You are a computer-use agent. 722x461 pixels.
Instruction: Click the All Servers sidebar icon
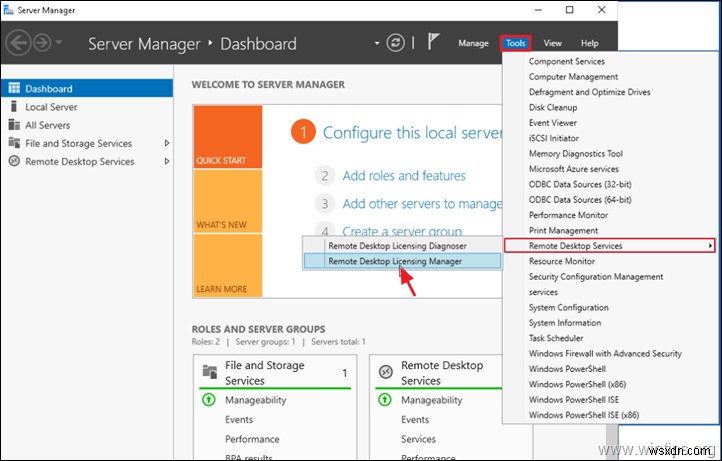tap(14, 125)
